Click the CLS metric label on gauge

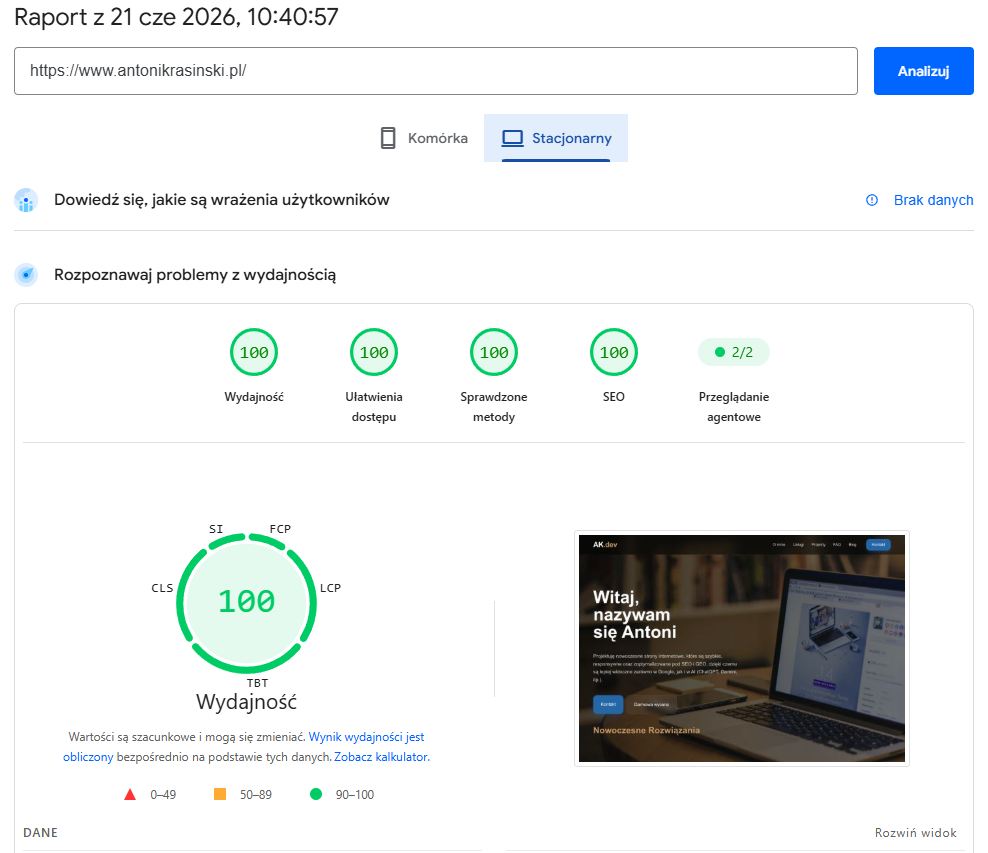click(x=162, y=588)
